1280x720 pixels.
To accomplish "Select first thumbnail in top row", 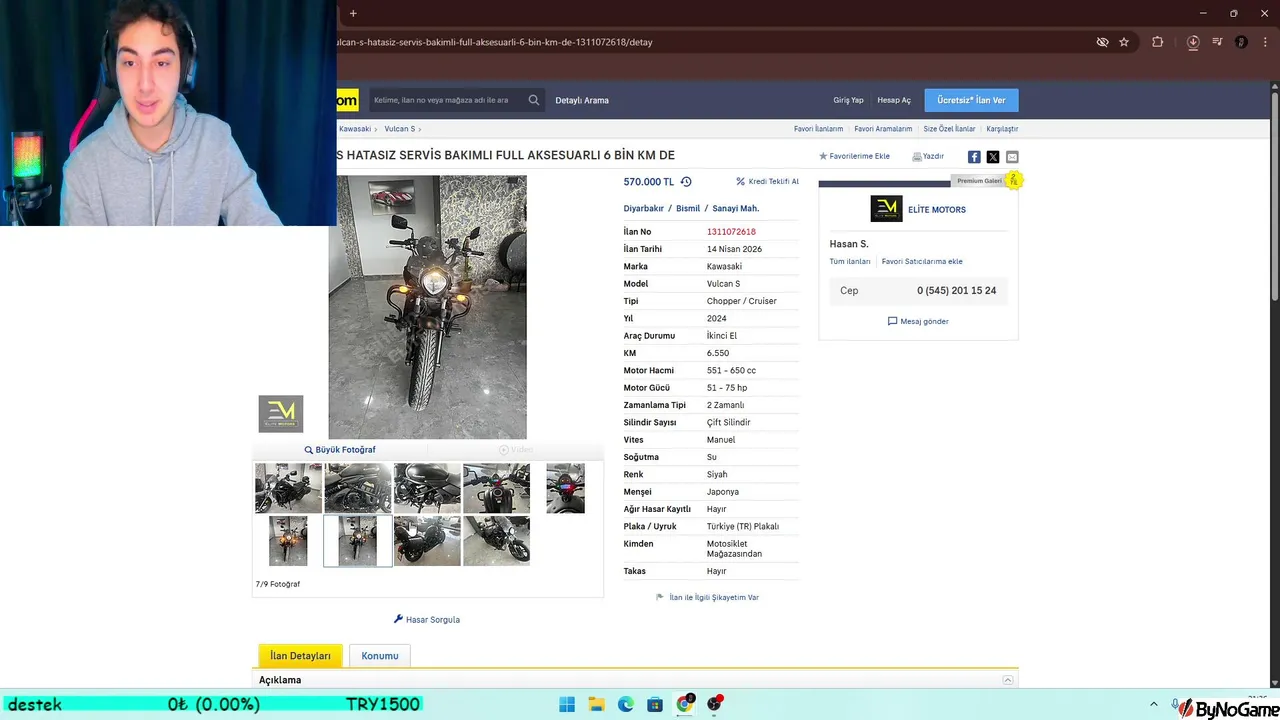I will point(288,488).
